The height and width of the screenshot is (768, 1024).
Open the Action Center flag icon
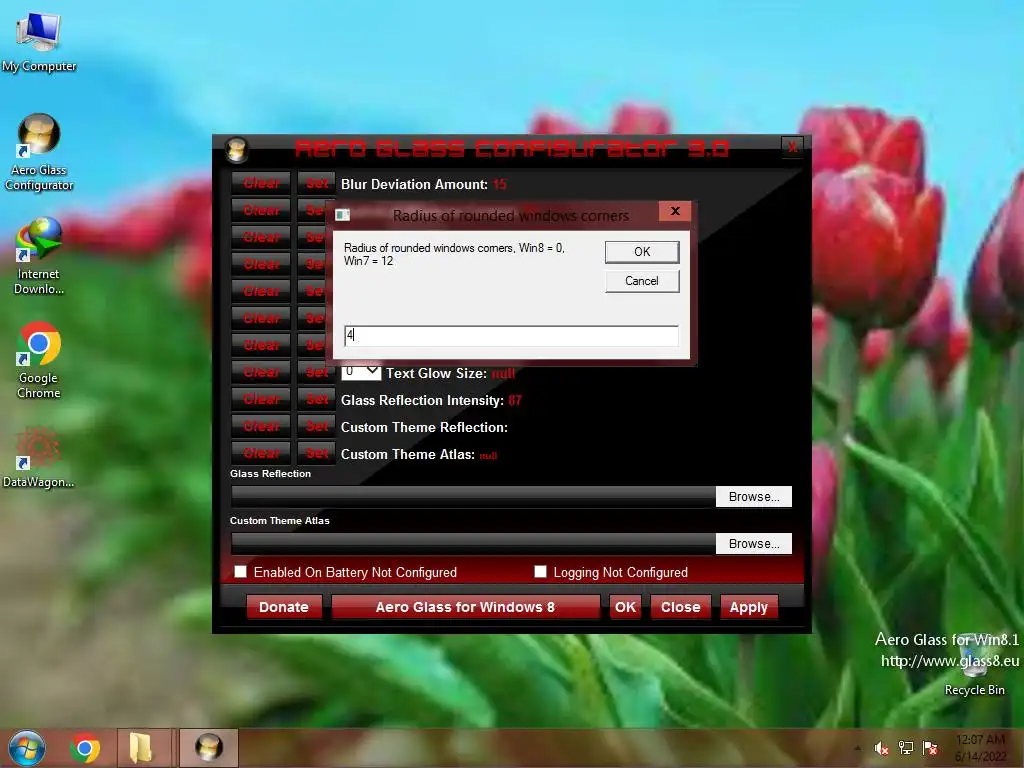coord(930,748)
